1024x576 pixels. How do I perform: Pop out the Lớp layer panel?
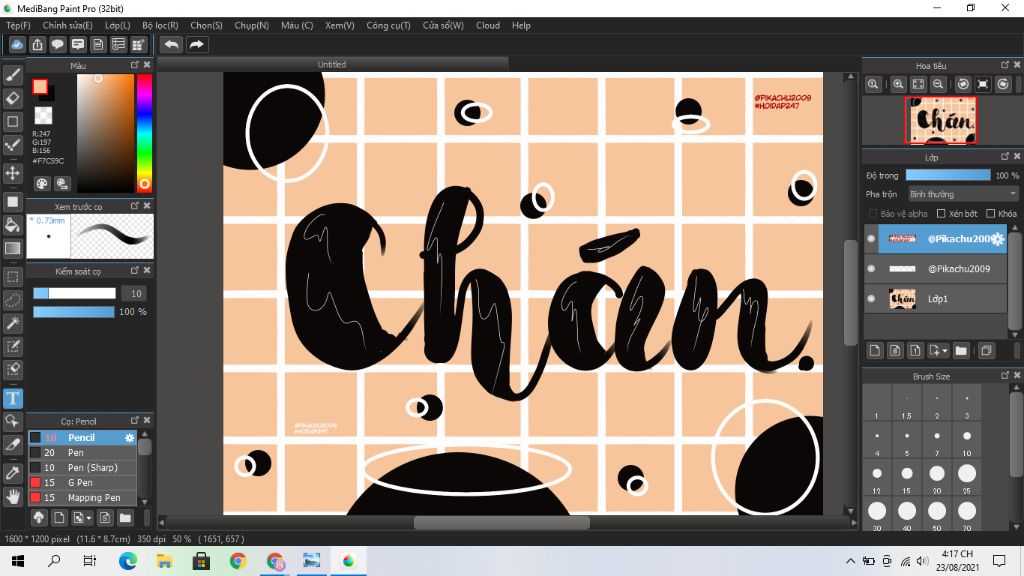pos(1005,157)
